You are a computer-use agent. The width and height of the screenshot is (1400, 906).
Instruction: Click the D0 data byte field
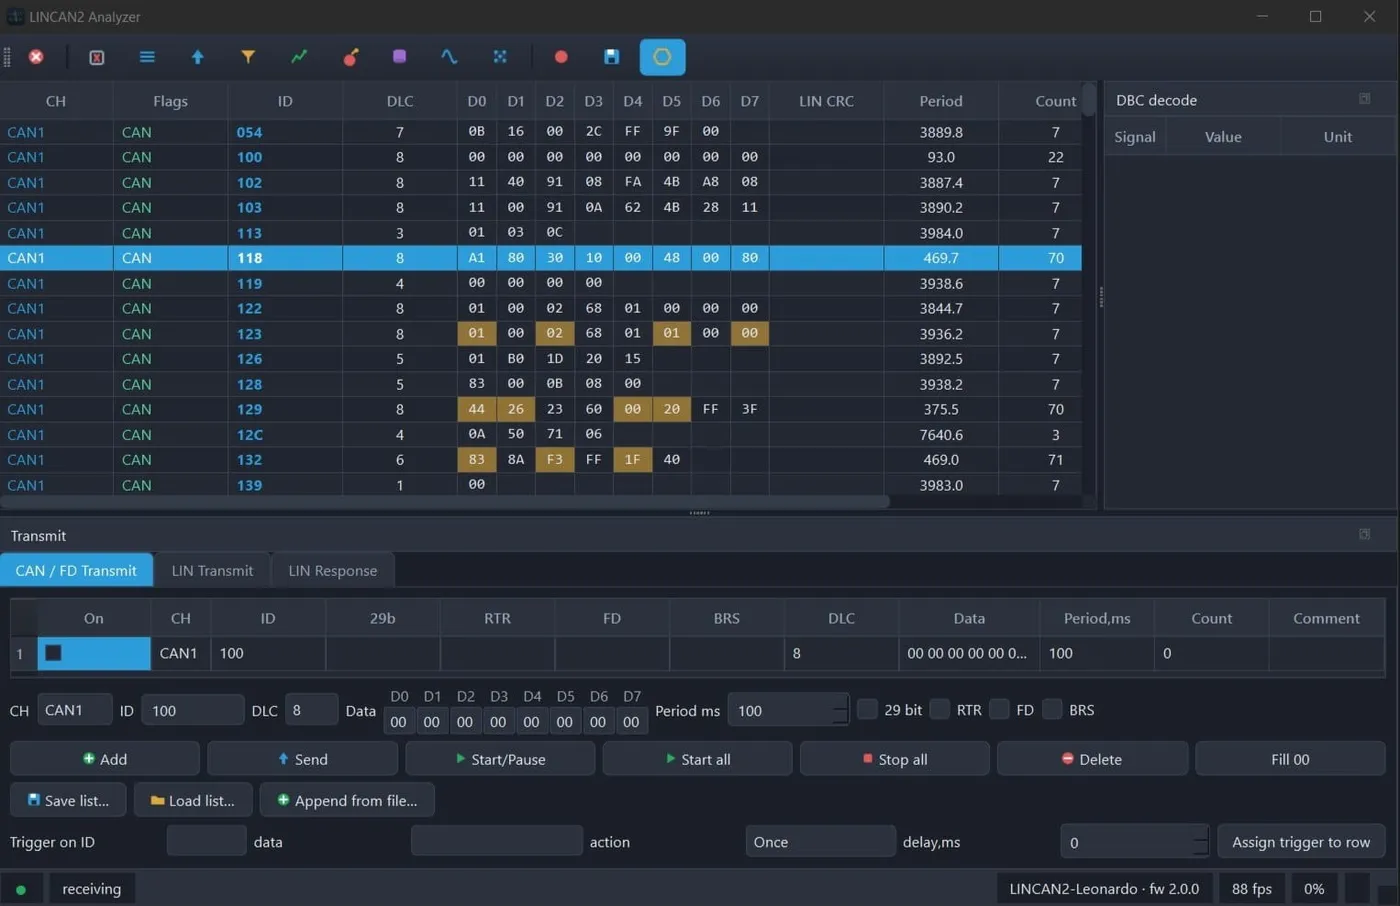click(x=399, y=721)
